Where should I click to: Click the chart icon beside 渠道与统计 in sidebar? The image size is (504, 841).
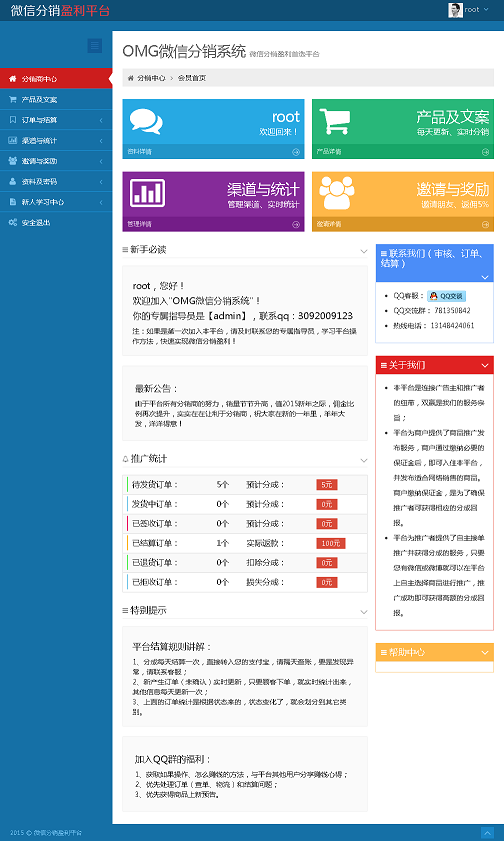coord(13,140)
